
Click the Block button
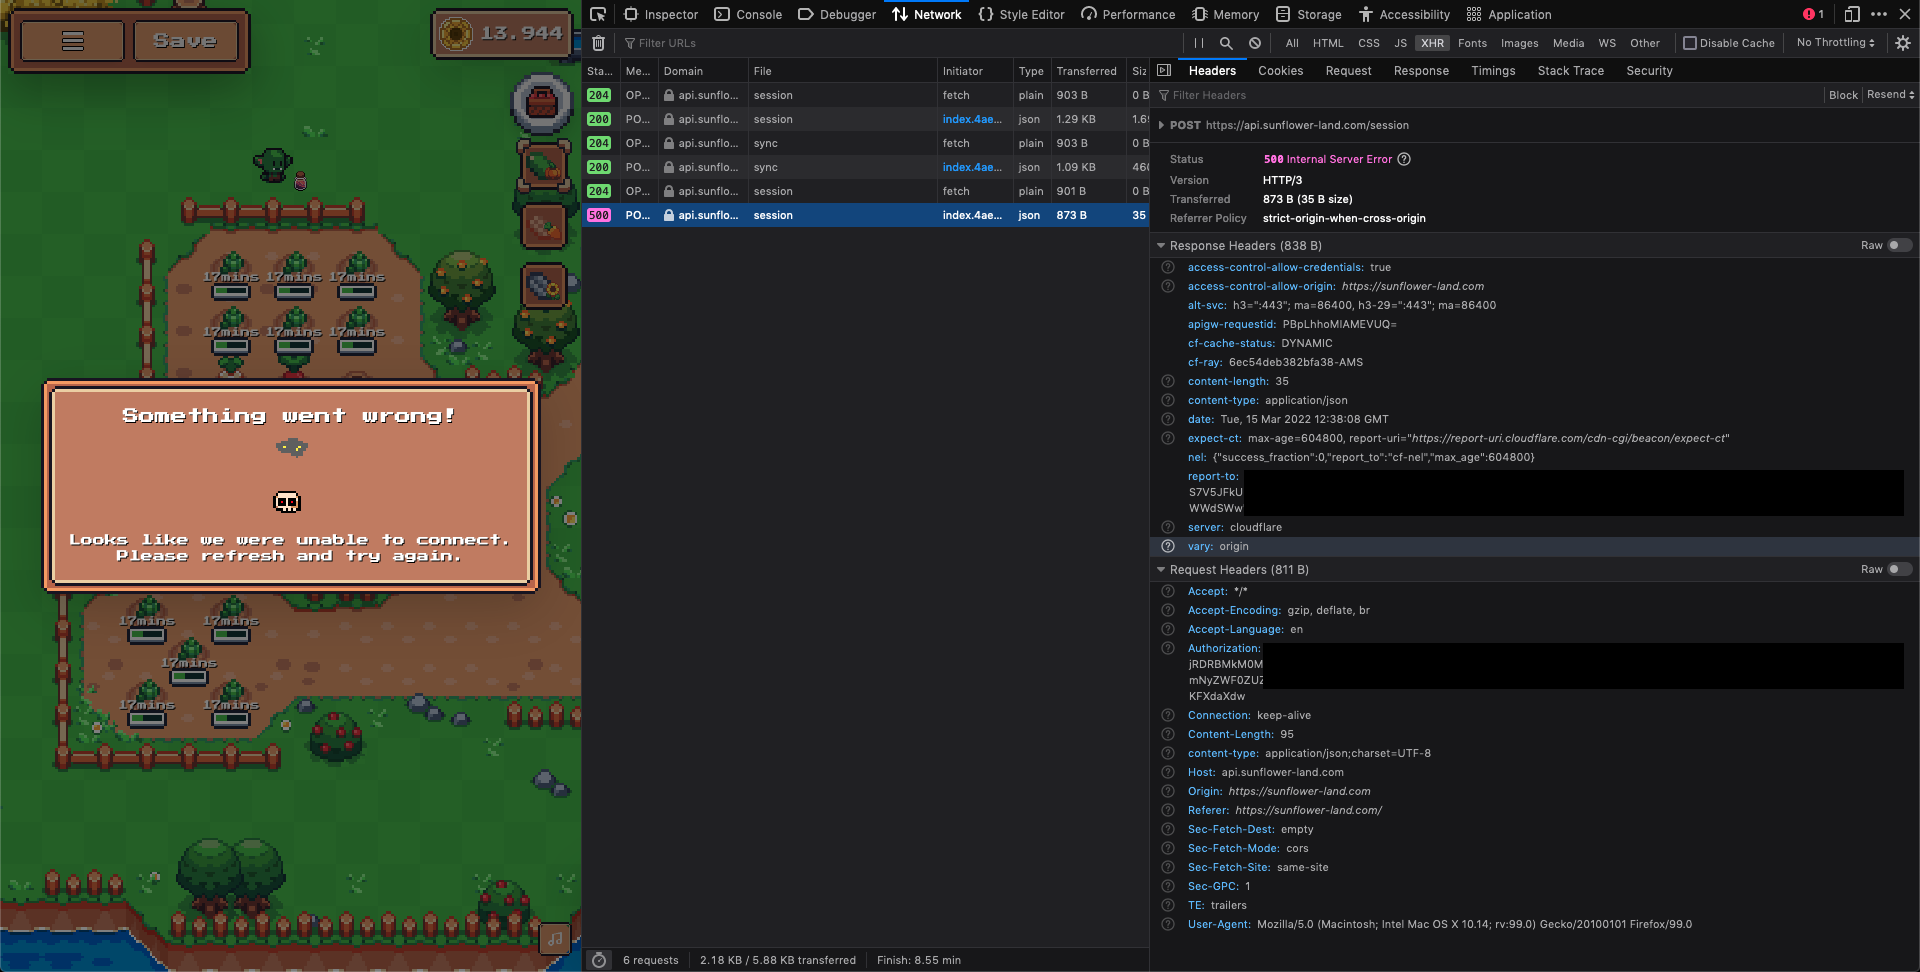(x=1843, y=95)
